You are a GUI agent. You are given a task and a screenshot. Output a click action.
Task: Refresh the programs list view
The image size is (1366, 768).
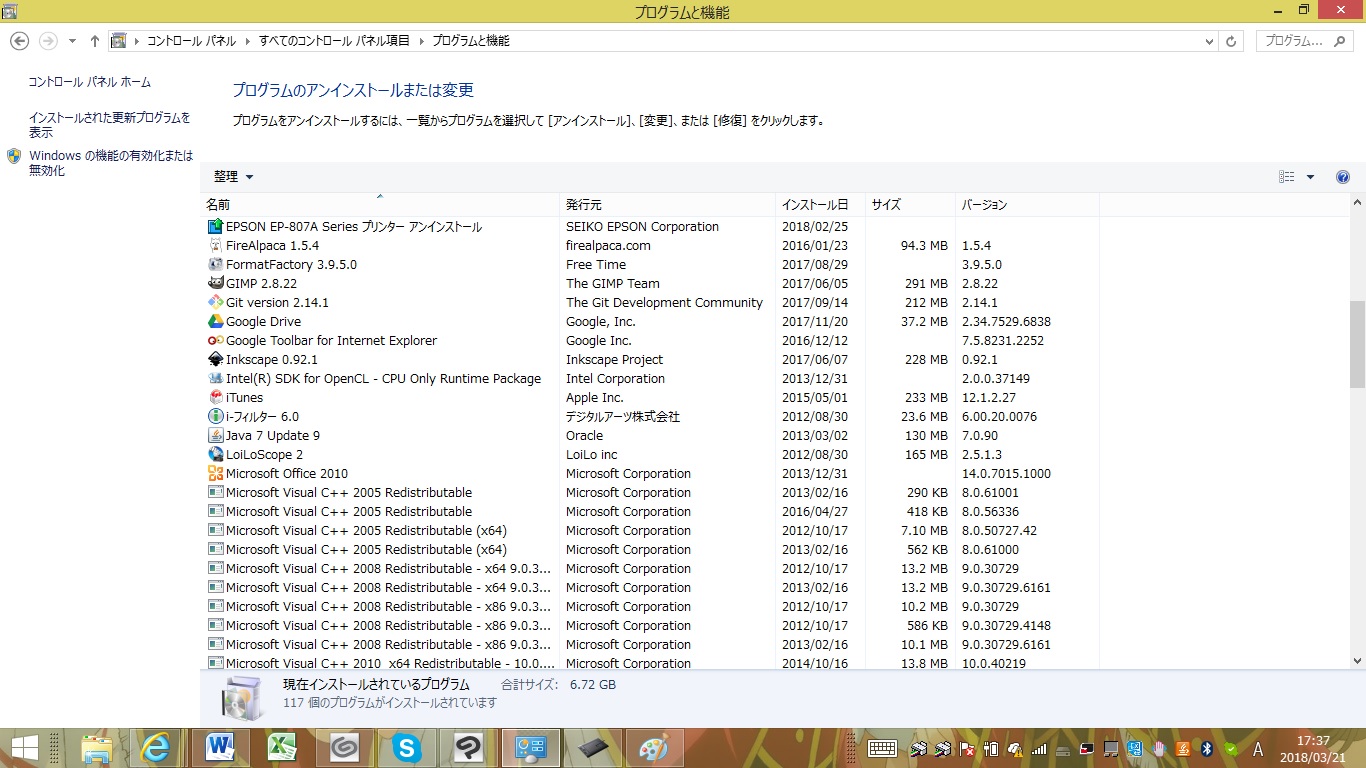1232,41
